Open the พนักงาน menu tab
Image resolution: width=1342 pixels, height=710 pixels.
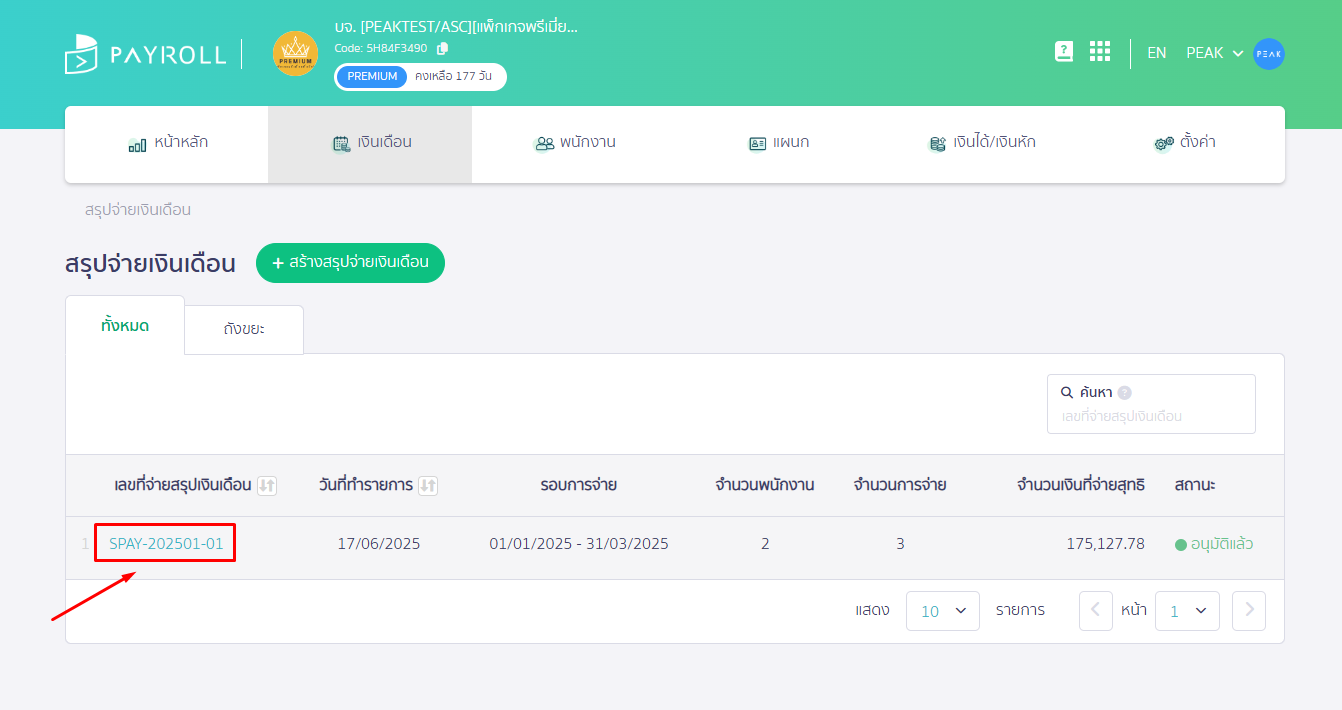574,143
